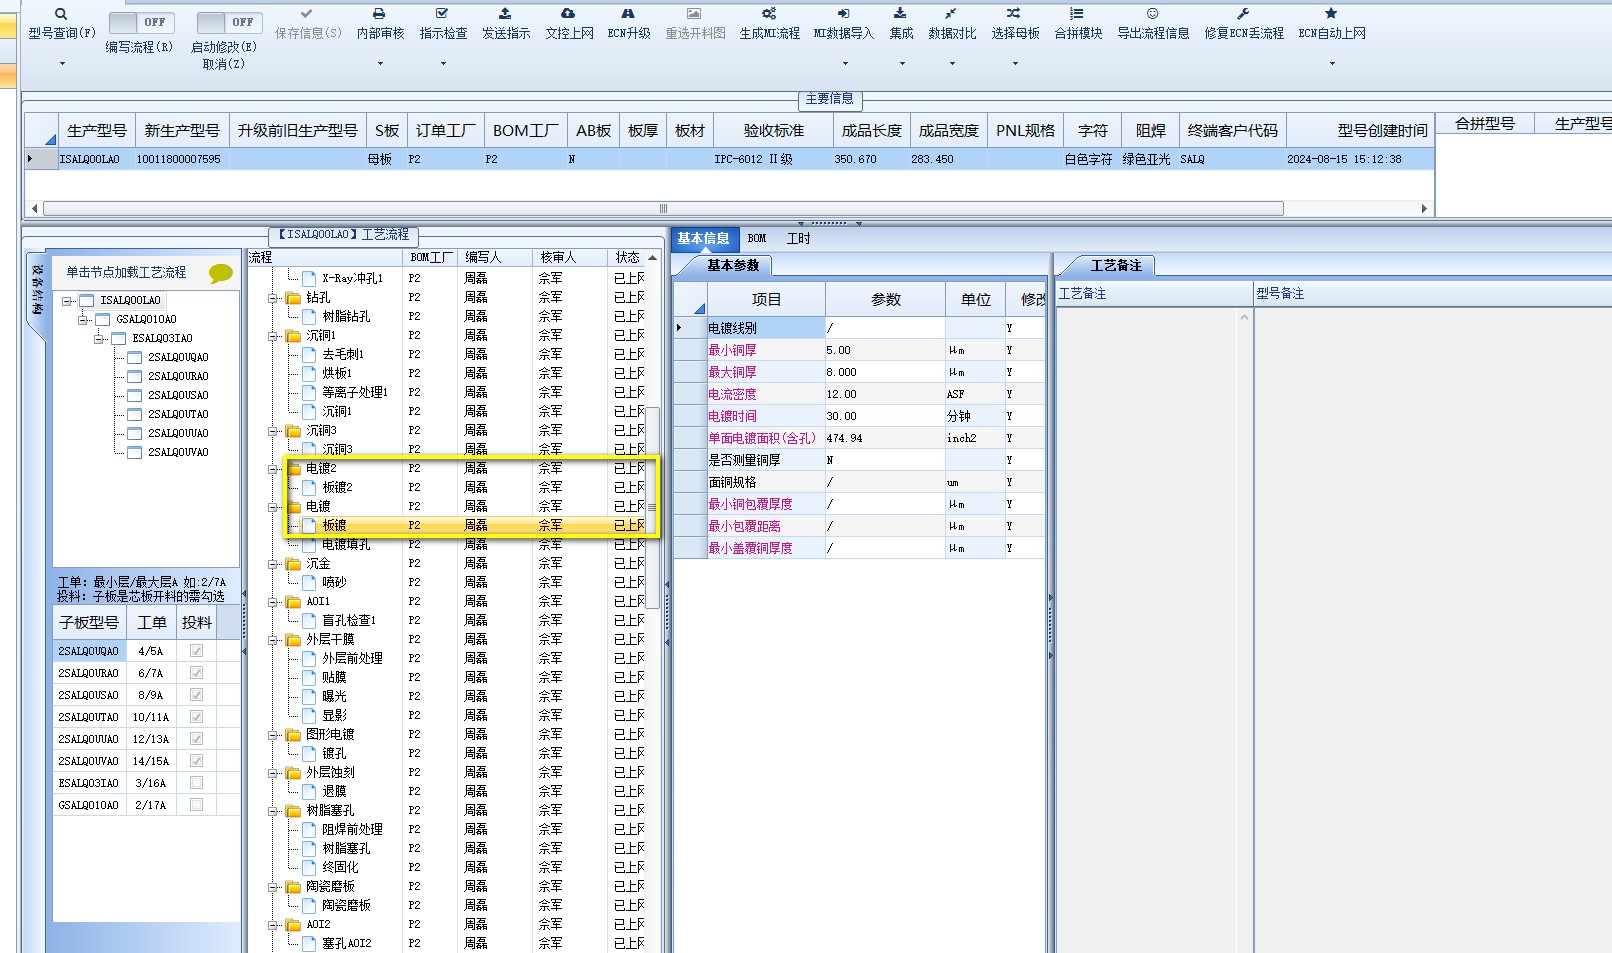Collapse the 图形电镀 process folder
The image size is (1612, 953).
point(273,735)
